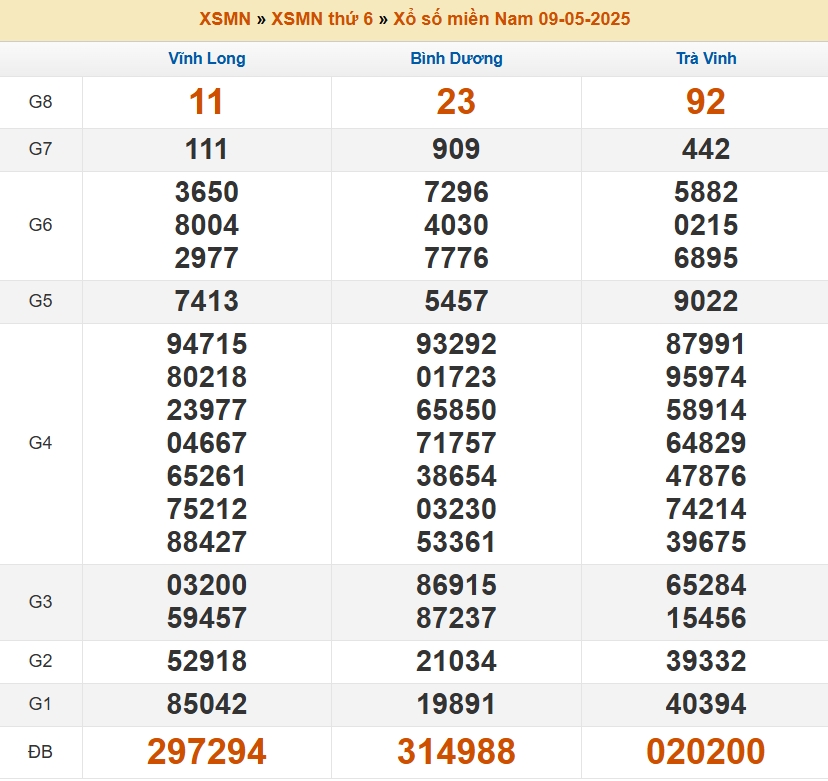This screenshot has width=828, height=781.
Task: Click G4 number 04667
Action: 206,443
